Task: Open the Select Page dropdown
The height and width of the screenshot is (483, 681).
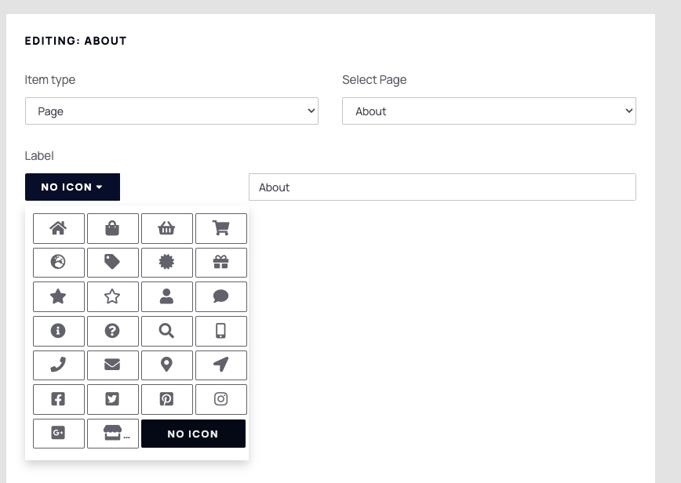Action: point(489,111)
